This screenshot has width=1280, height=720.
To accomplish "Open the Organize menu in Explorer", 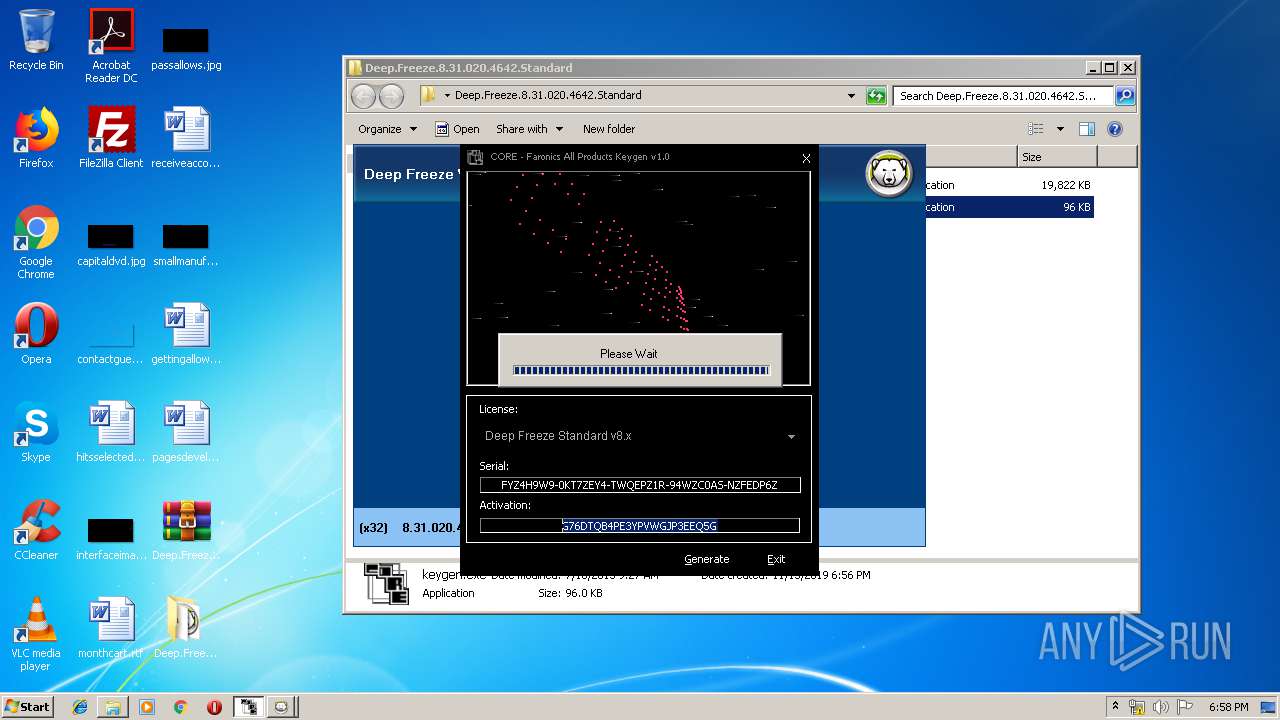I will [387, 129].
